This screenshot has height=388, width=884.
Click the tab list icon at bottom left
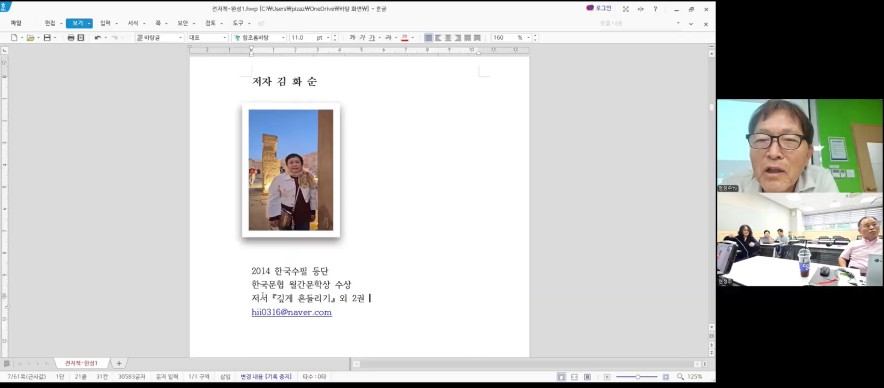[7, 363]
